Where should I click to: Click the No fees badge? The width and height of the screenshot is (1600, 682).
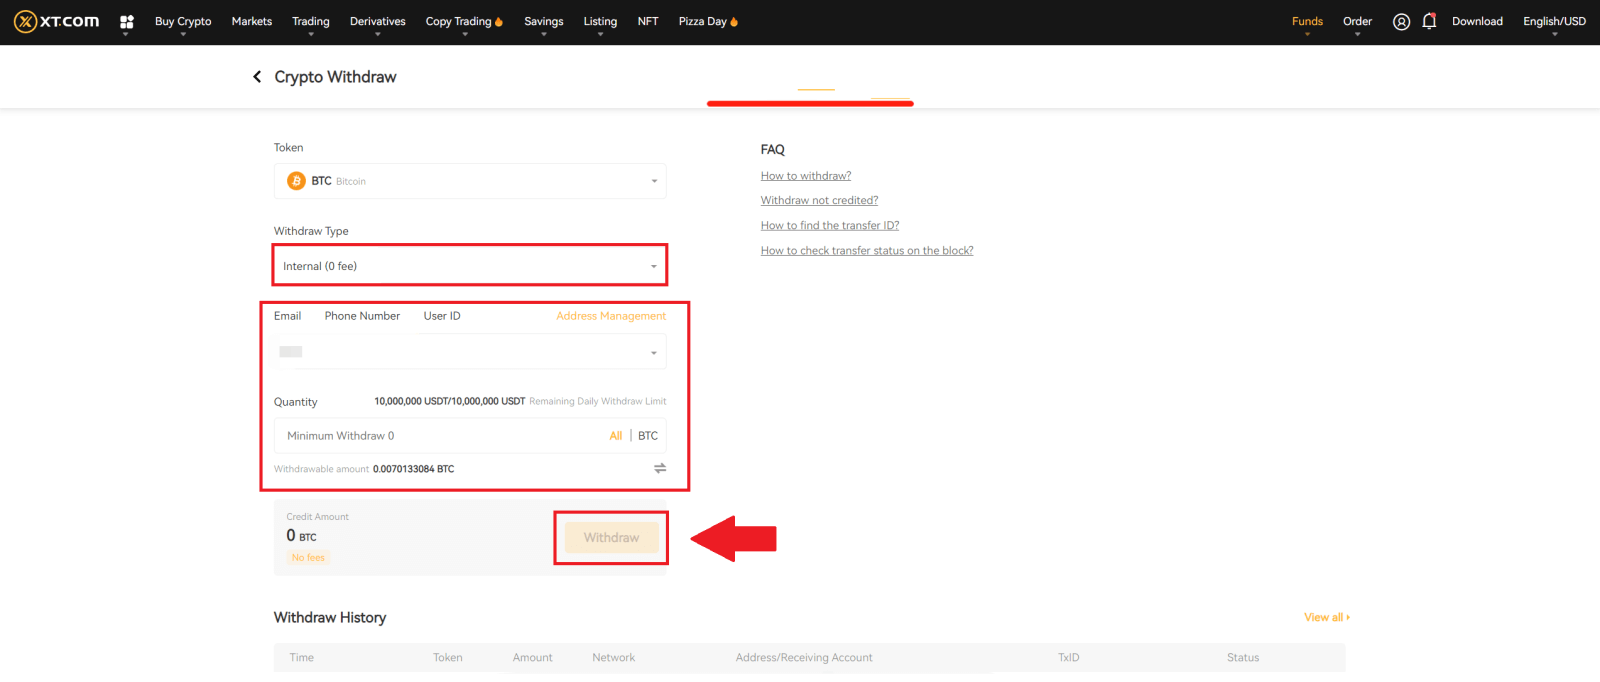[308, 558]
